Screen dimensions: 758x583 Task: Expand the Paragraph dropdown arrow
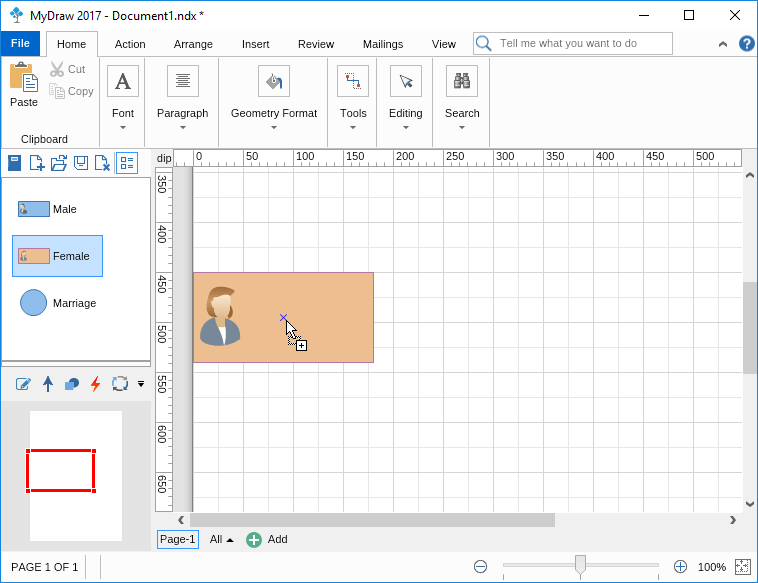183,128
